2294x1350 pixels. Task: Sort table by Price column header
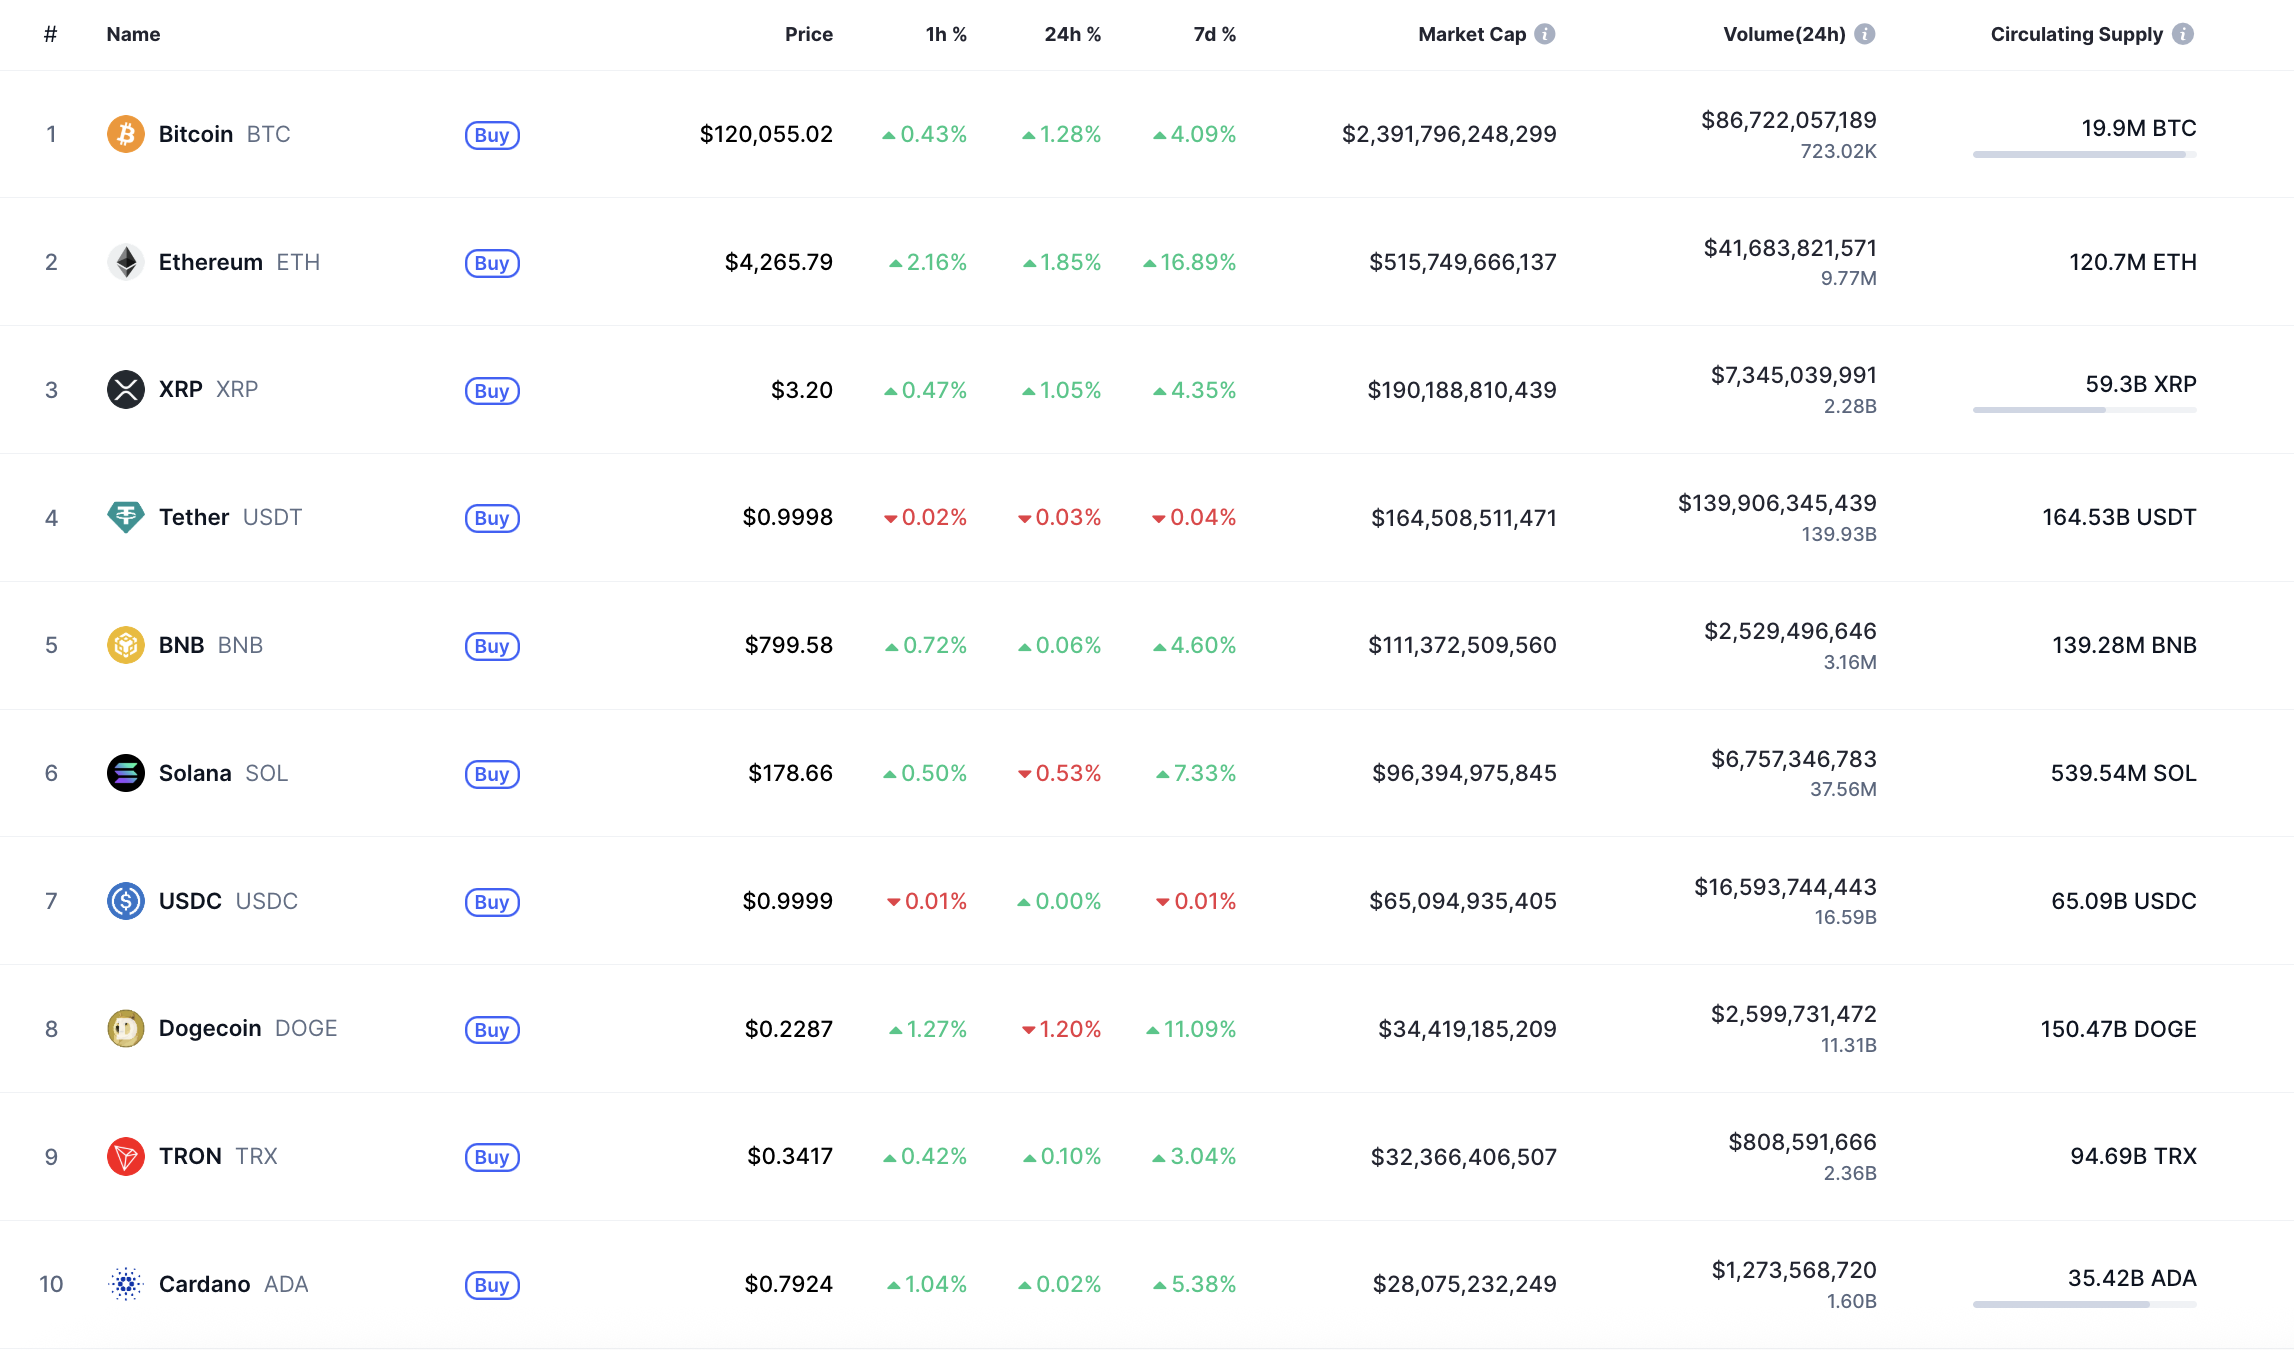point(808,34)
